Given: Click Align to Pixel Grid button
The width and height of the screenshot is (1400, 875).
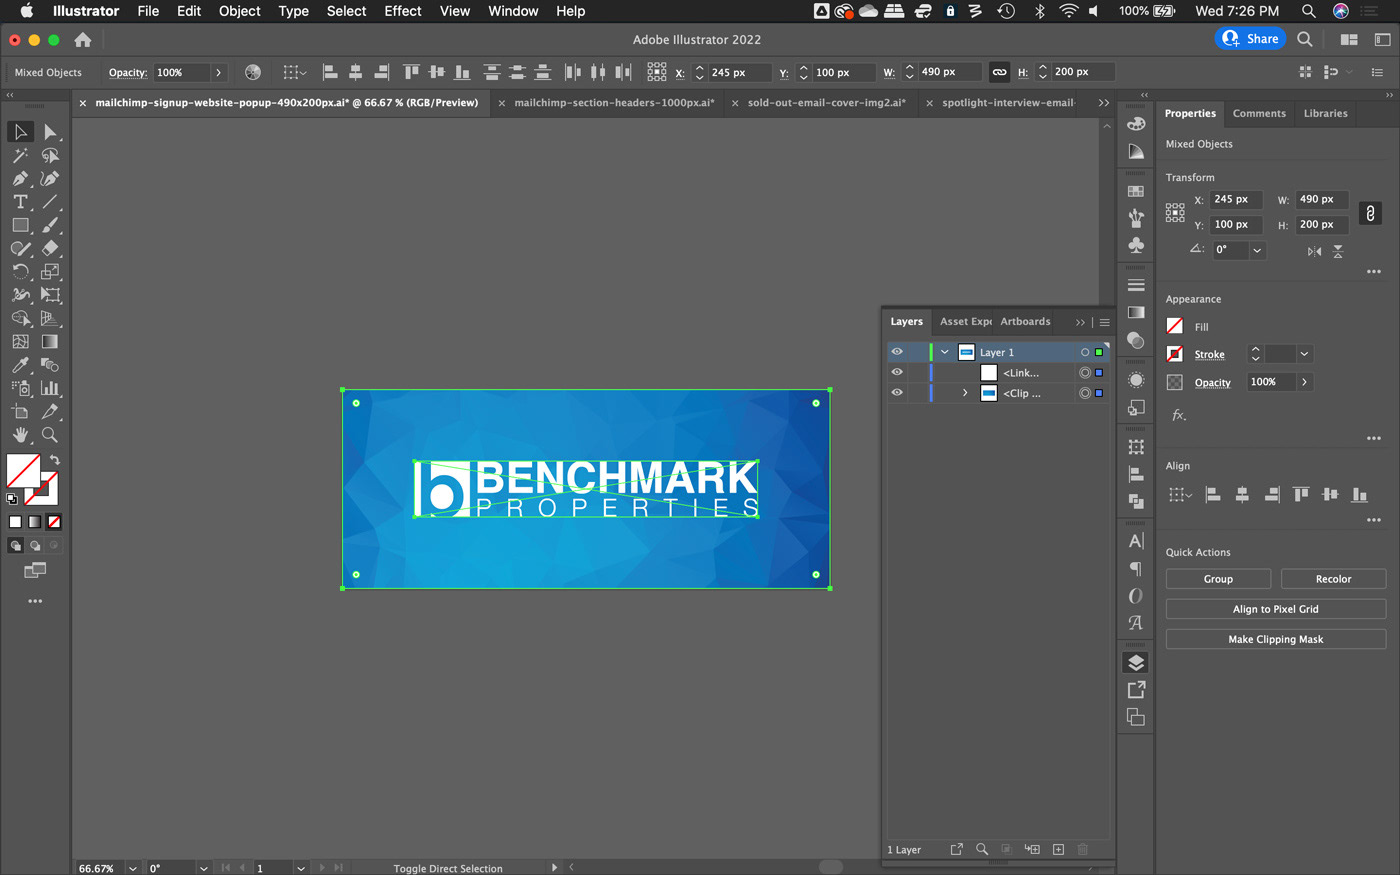Looking at the screenshot, I should pyautogui.click(x=1276, y=609).
